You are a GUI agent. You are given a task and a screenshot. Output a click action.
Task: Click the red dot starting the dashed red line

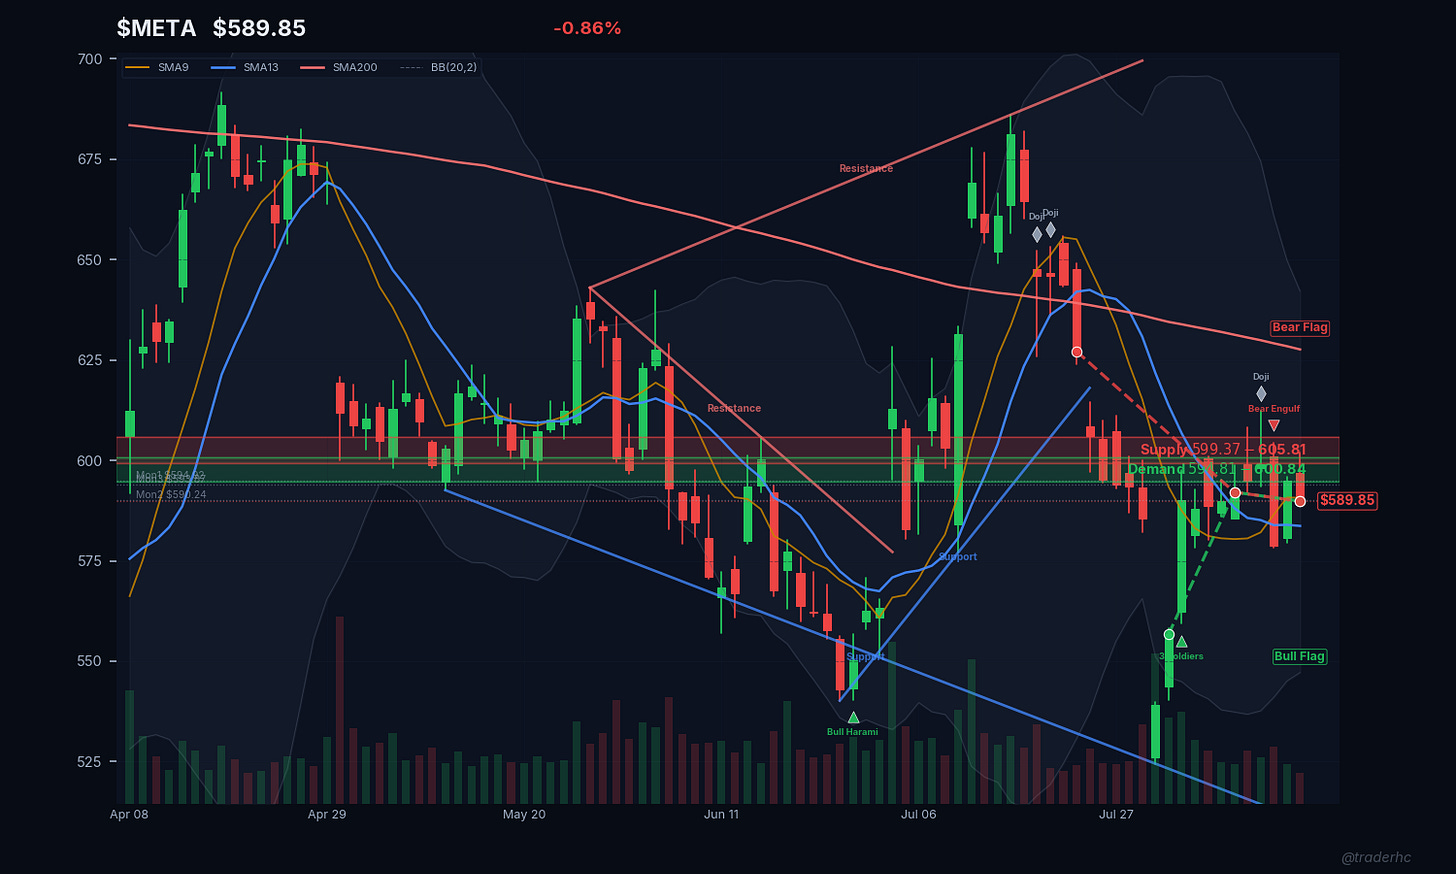point(1077,352)
